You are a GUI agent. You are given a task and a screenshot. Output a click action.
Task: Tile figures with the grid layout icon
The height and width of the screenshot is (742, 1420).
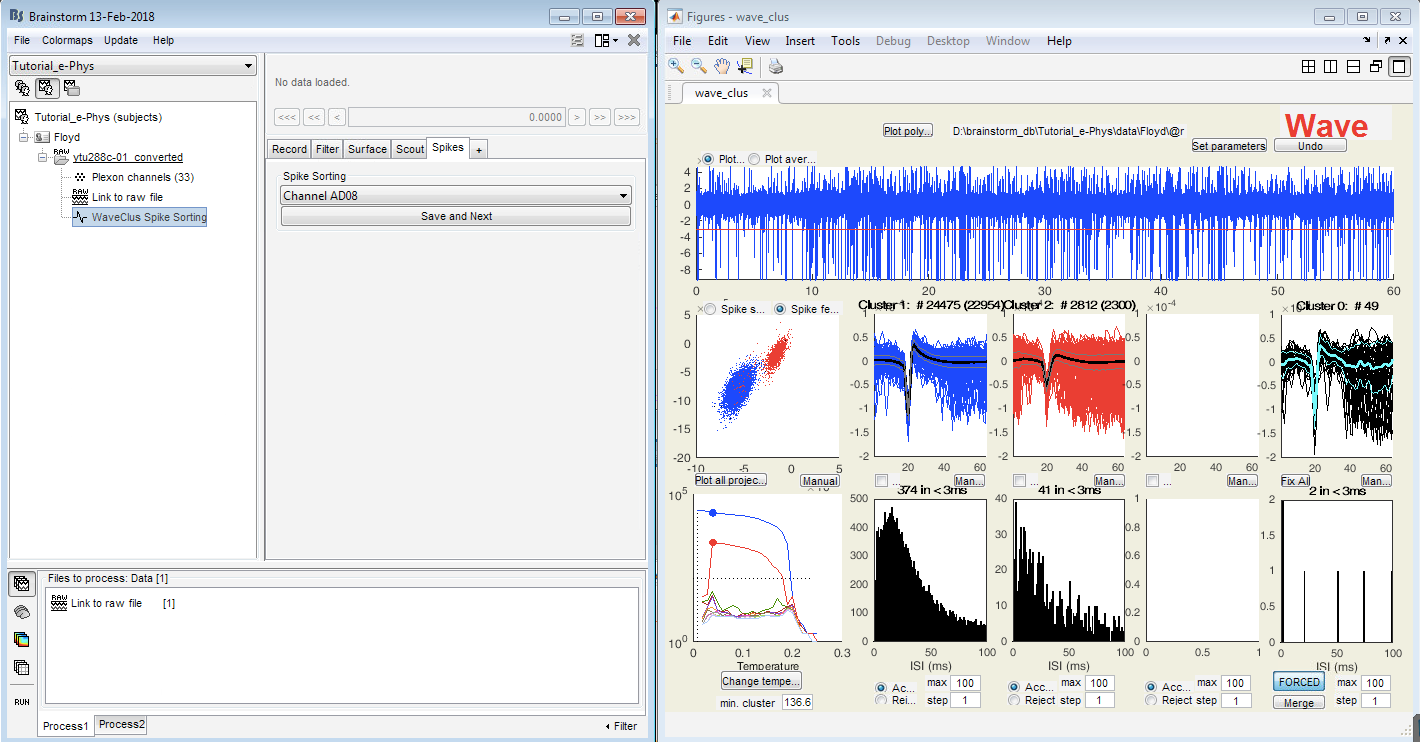coord(1308,67)
